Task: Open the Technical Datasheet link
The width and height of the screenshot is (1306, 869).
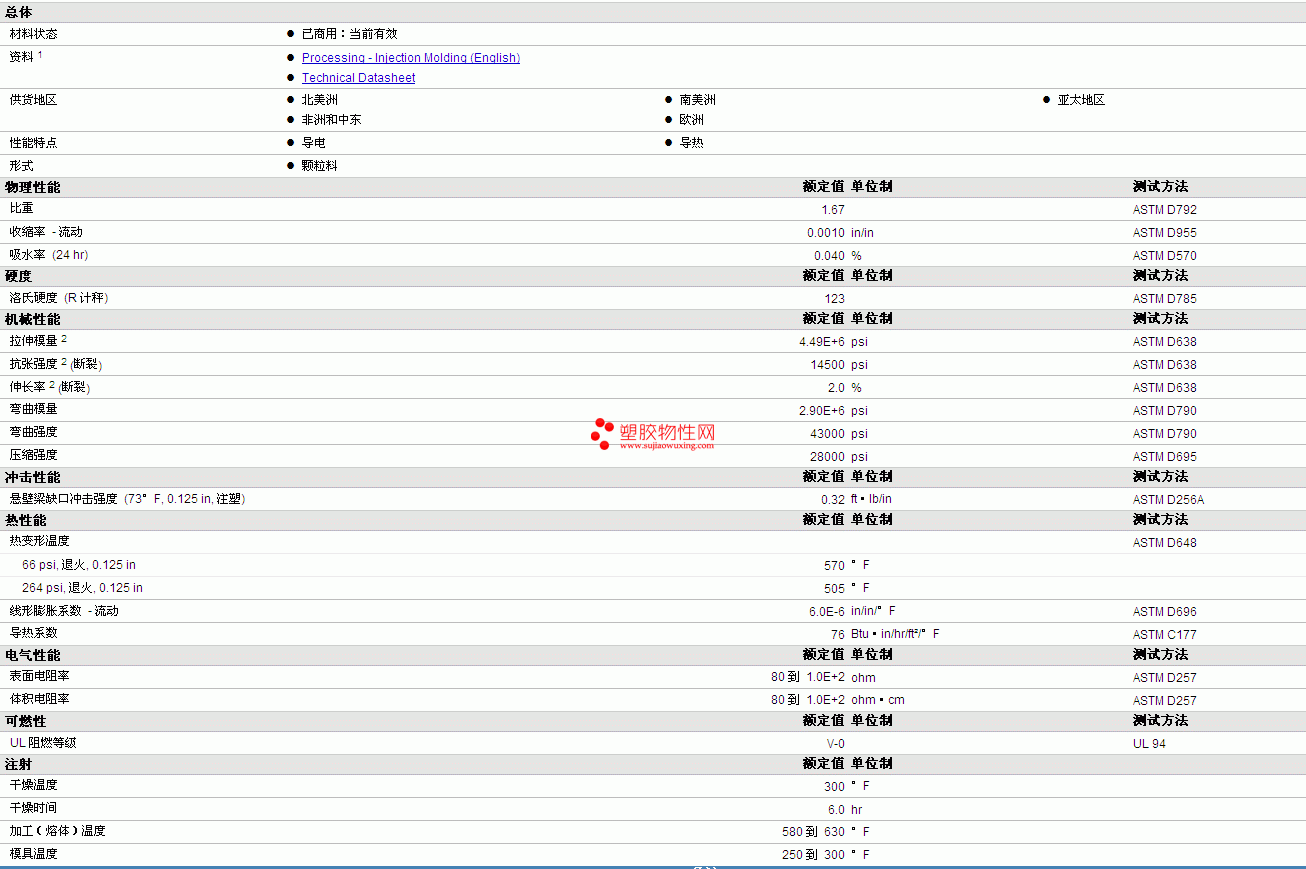Action: click(x=359, y=78)
